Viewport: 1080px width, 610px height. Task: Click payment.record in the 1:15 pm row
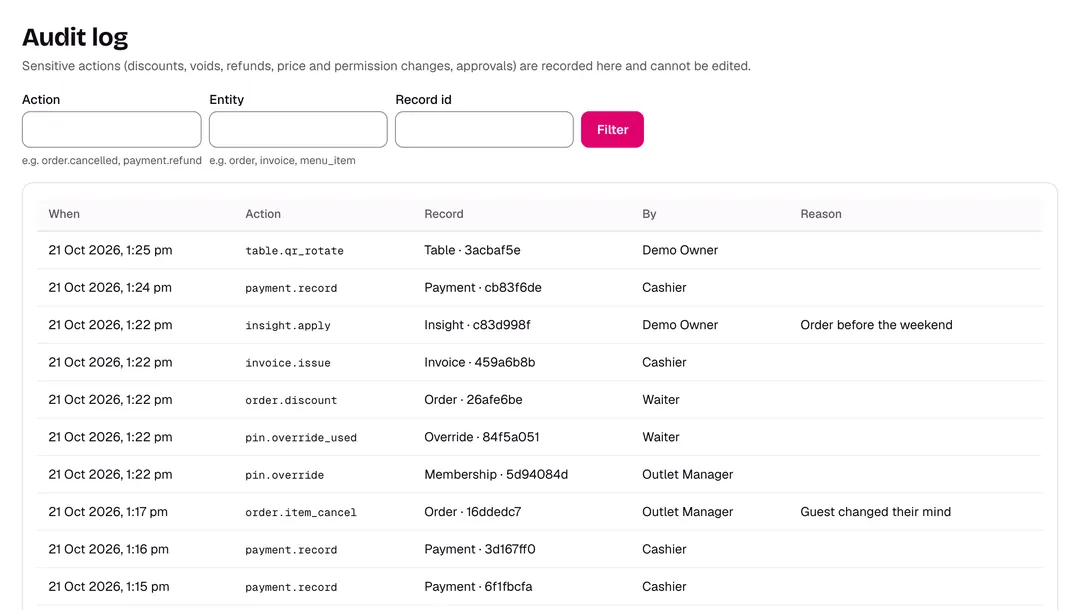(291, 587)
